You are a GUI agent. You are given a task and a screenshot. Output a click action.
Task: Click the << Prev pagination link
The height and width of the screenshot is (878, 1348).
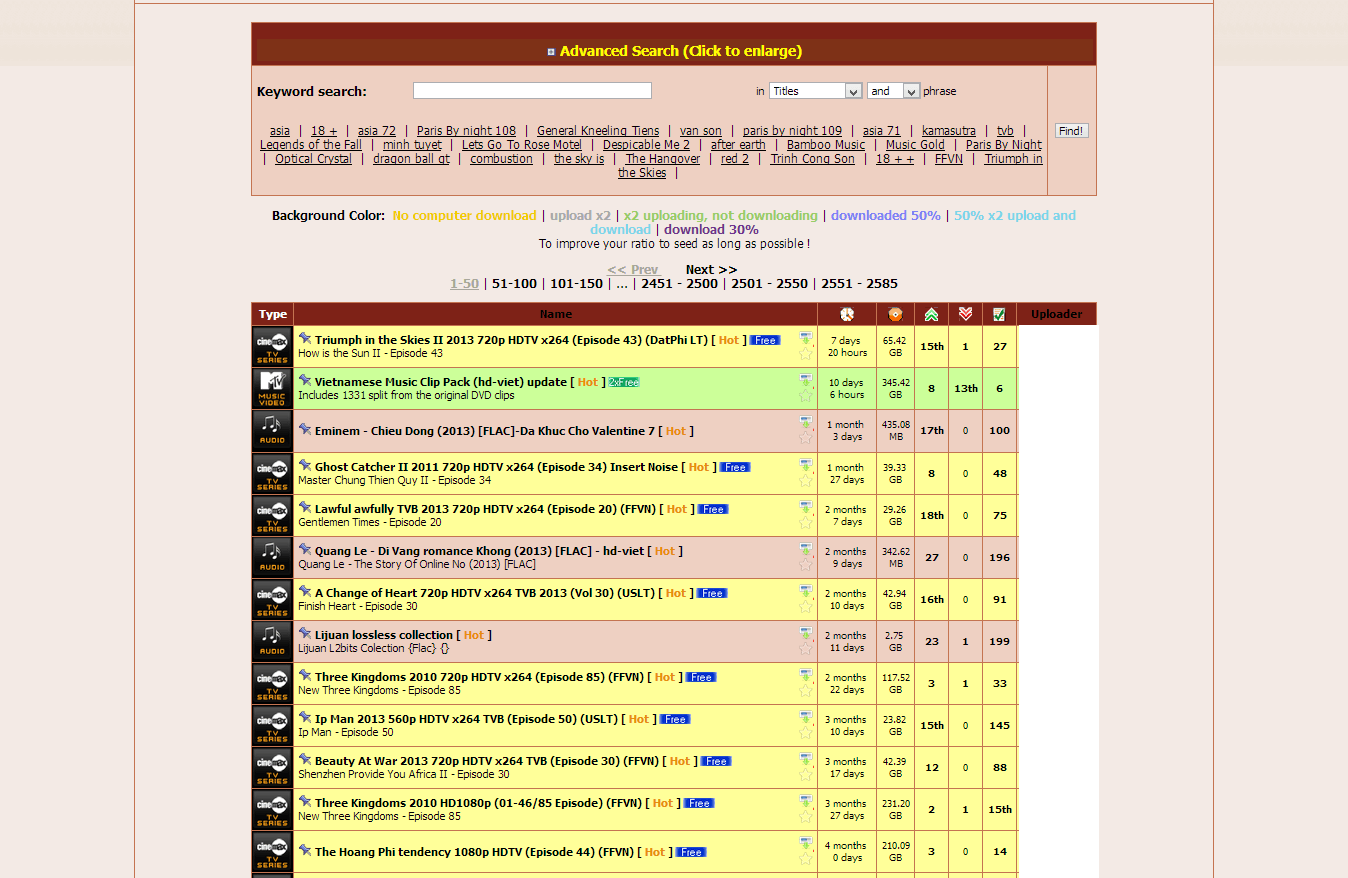(634, 269)
